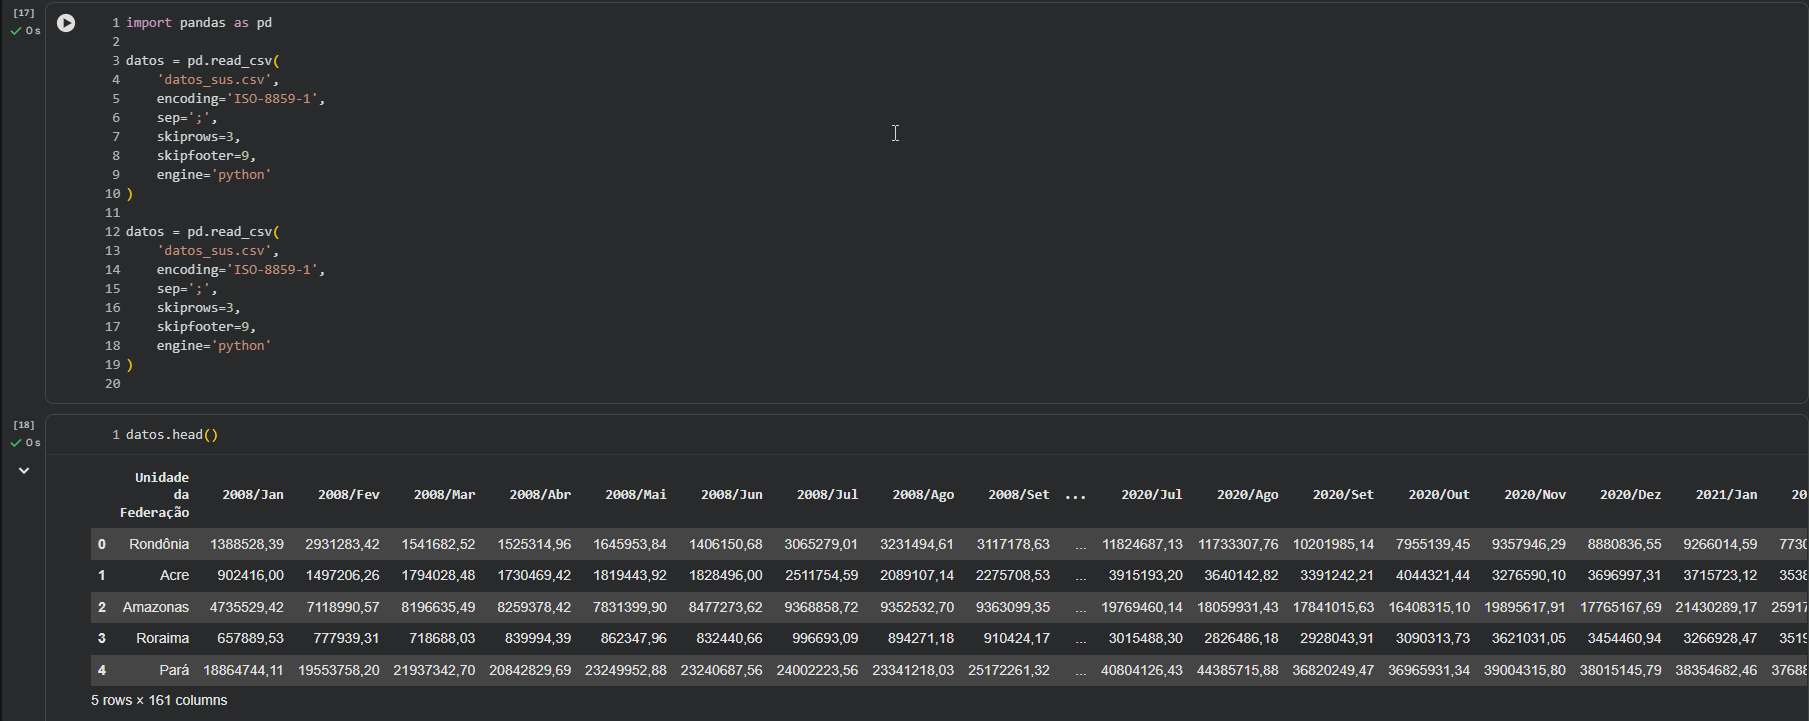Screen dimensions: 1809x721
Task: Click the cell value 657889,53
Action: click(x=251, y=638)
